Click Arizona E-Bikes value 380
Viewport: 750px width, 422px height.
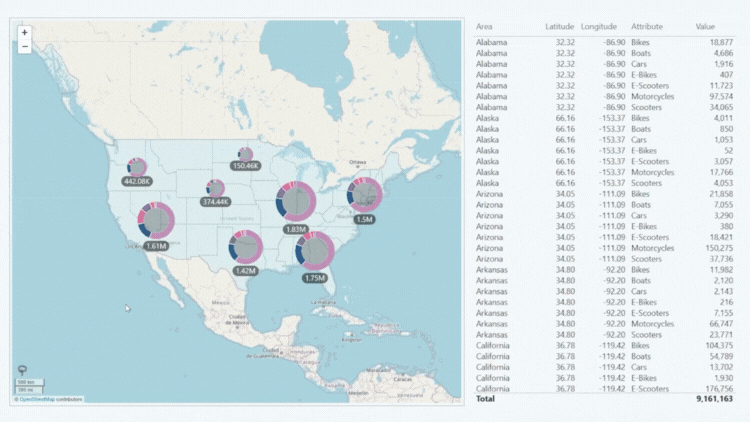(x=726, y=226)
